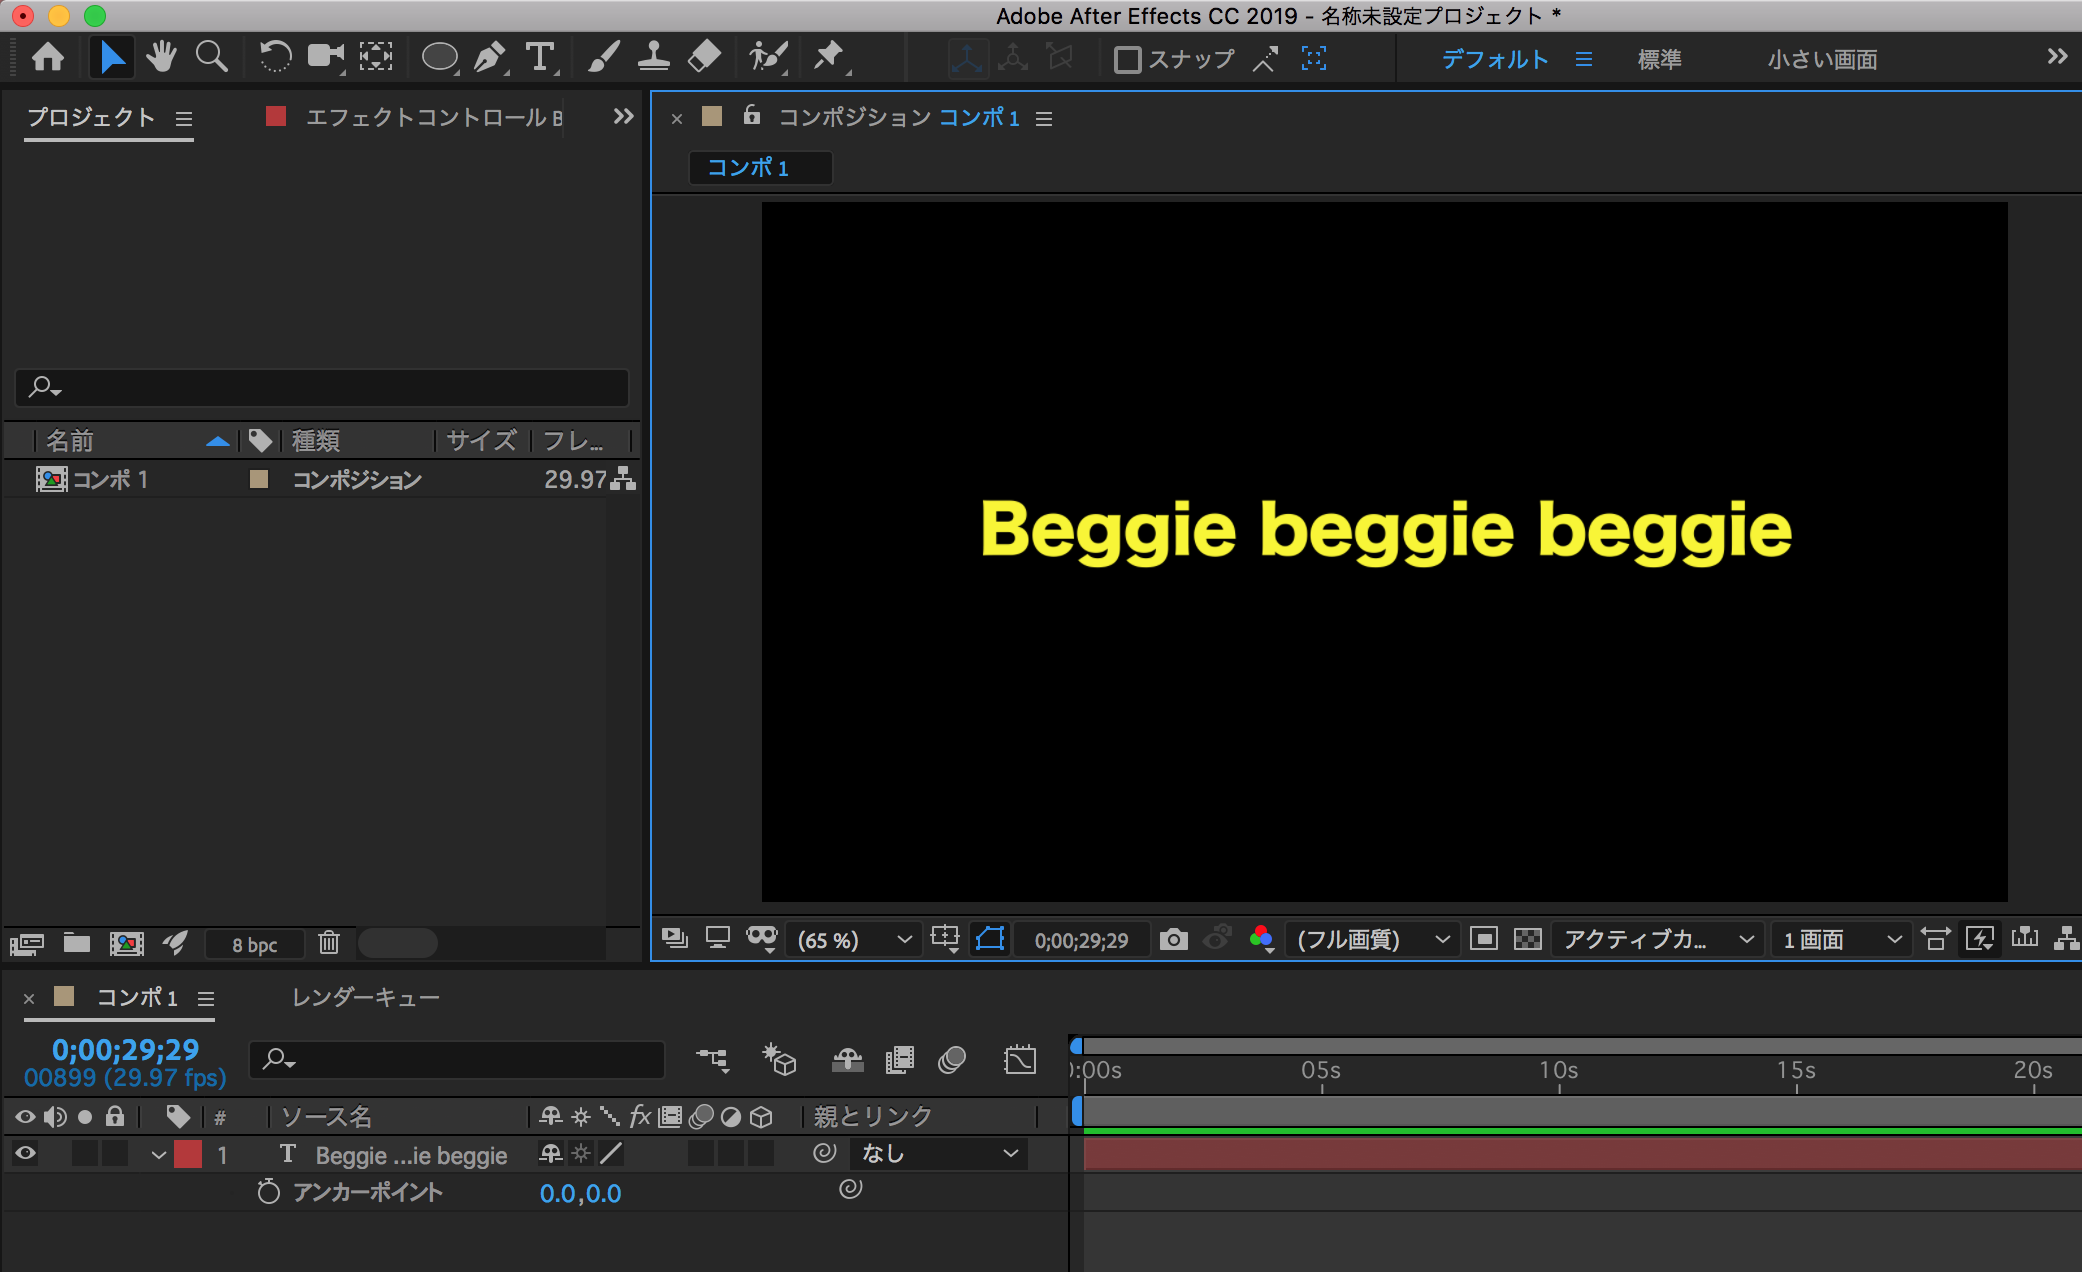Sort project items by 名前 column
The height and width of the screenshot is (1272, 2082).
(70, 440)
